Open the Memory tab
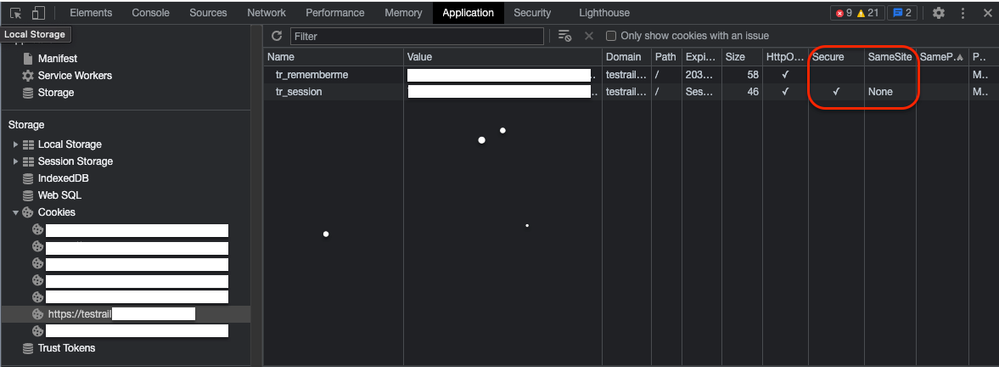This screenshot has width=999, height=367. pos(403,13)
